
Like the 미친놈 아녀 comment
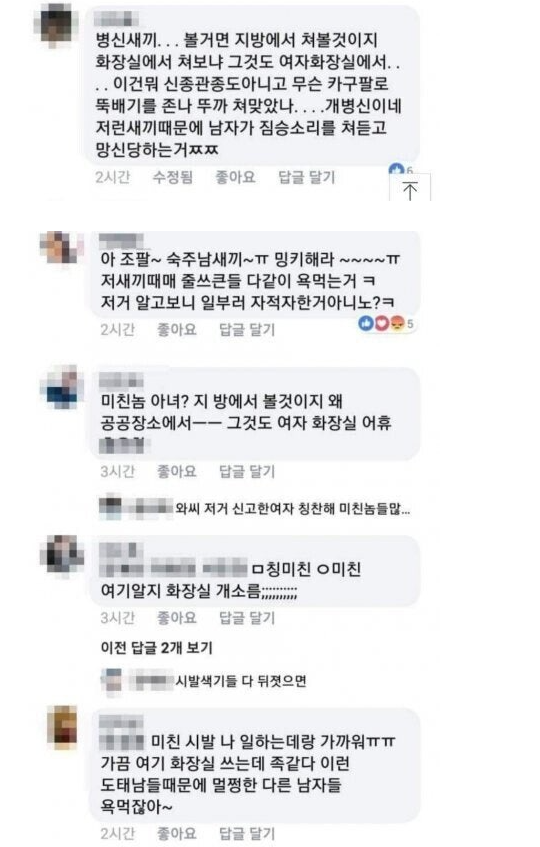click(x=177, y=471)
